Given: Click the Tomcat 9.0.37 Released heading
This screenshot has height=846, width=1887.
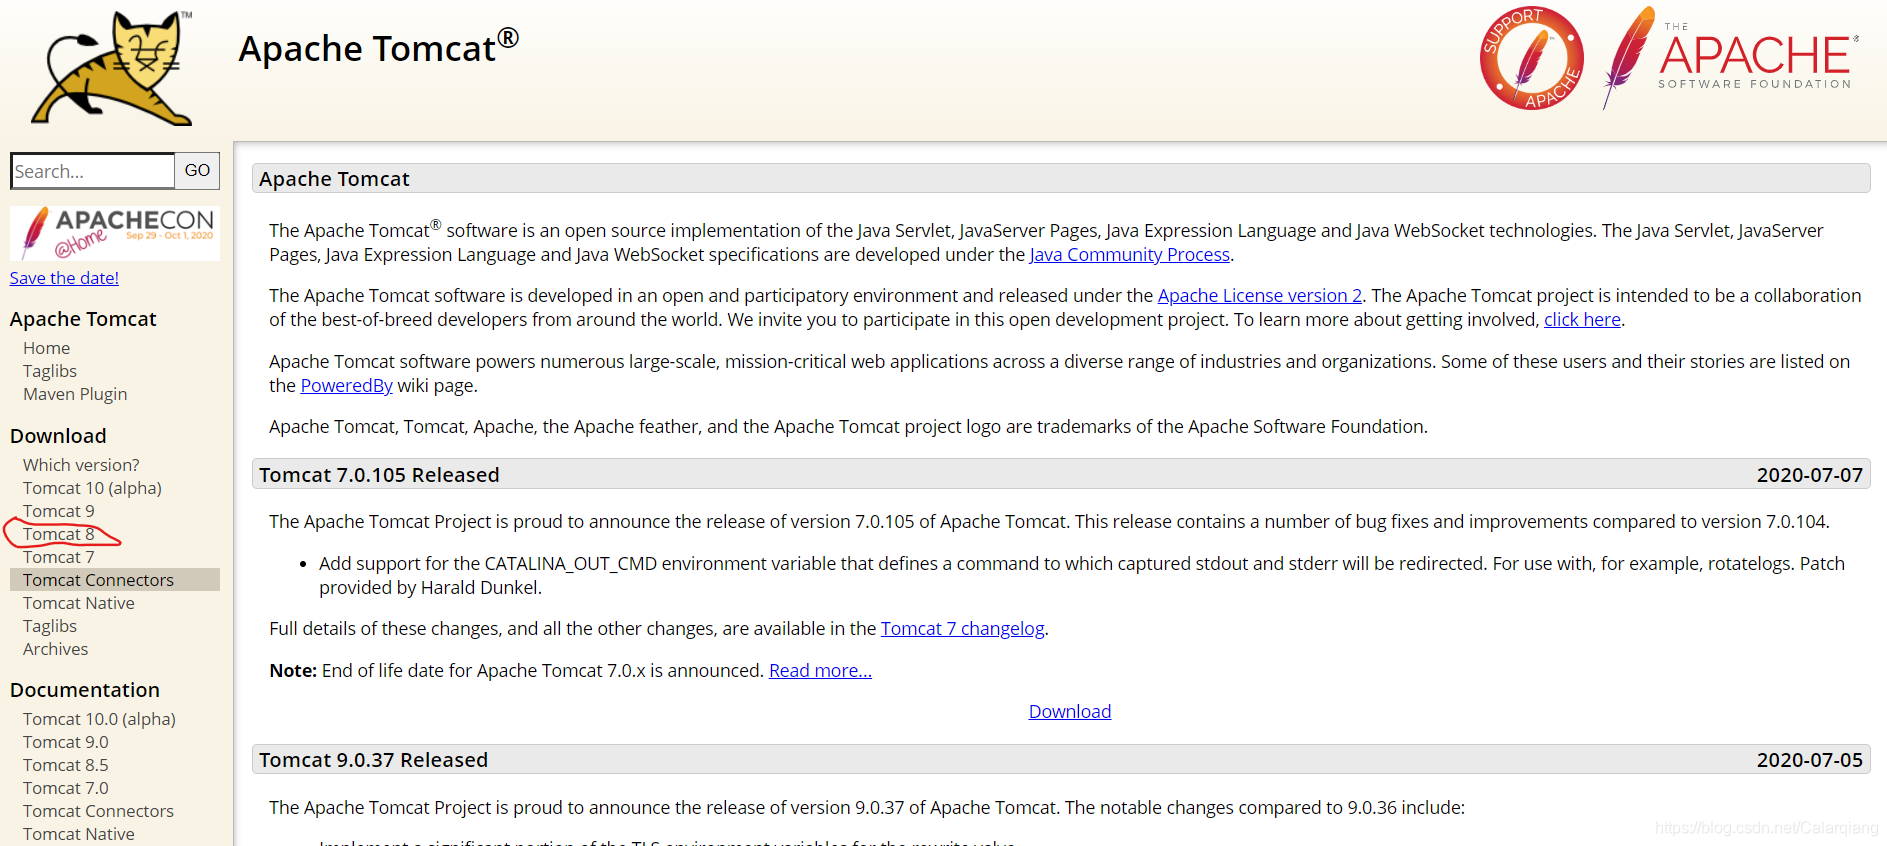Looking at the screenshot, I should 373,760.
